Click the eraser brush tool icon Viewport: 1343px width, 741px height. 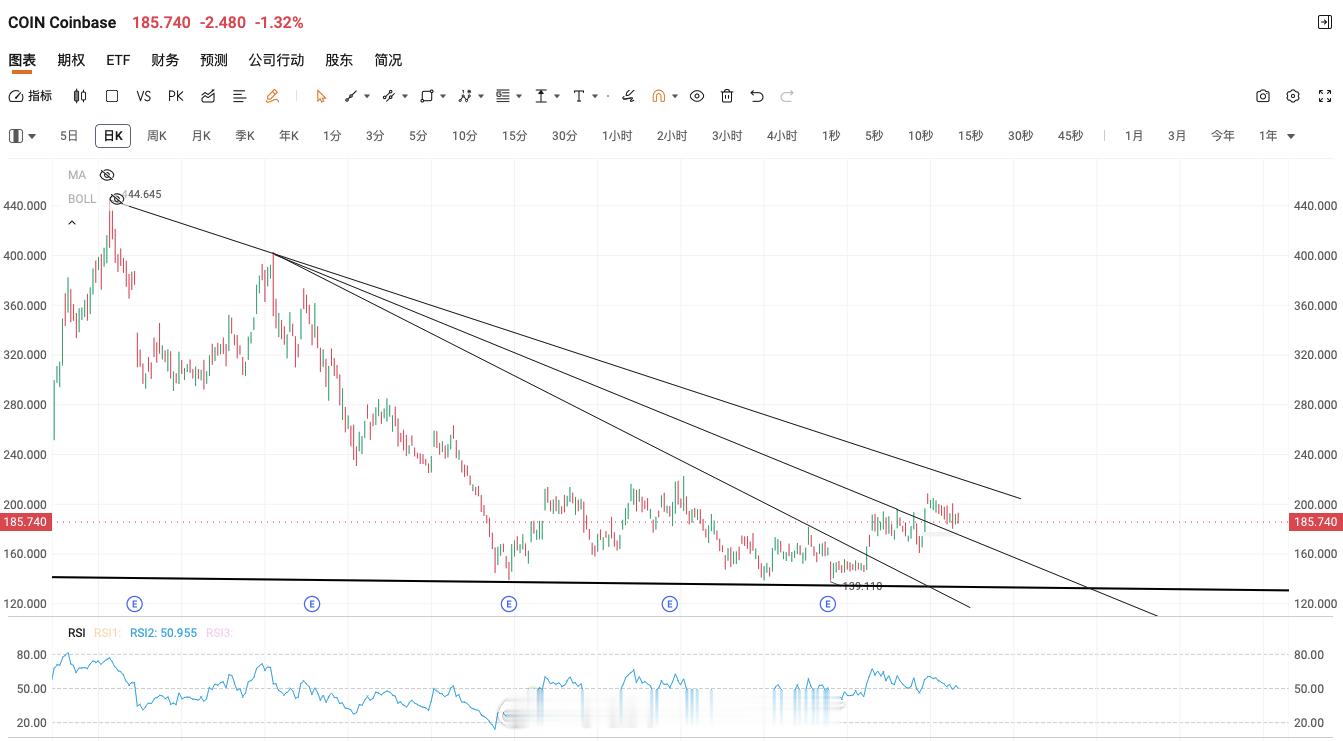pyautogui.click(x=628, y=96)
